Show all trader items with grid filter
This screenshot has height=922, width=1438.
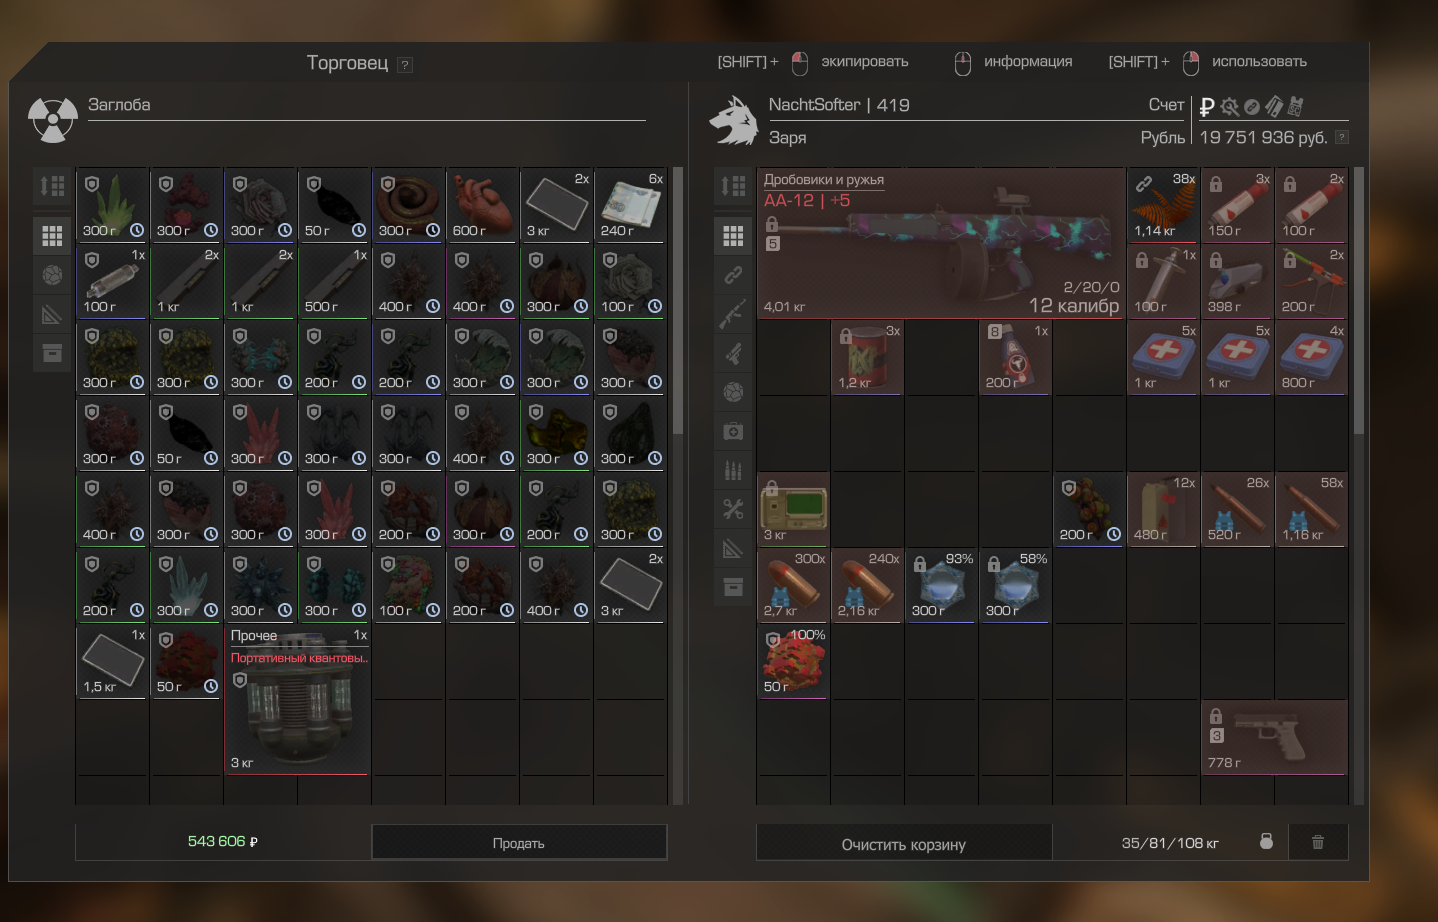coord(52,236)
